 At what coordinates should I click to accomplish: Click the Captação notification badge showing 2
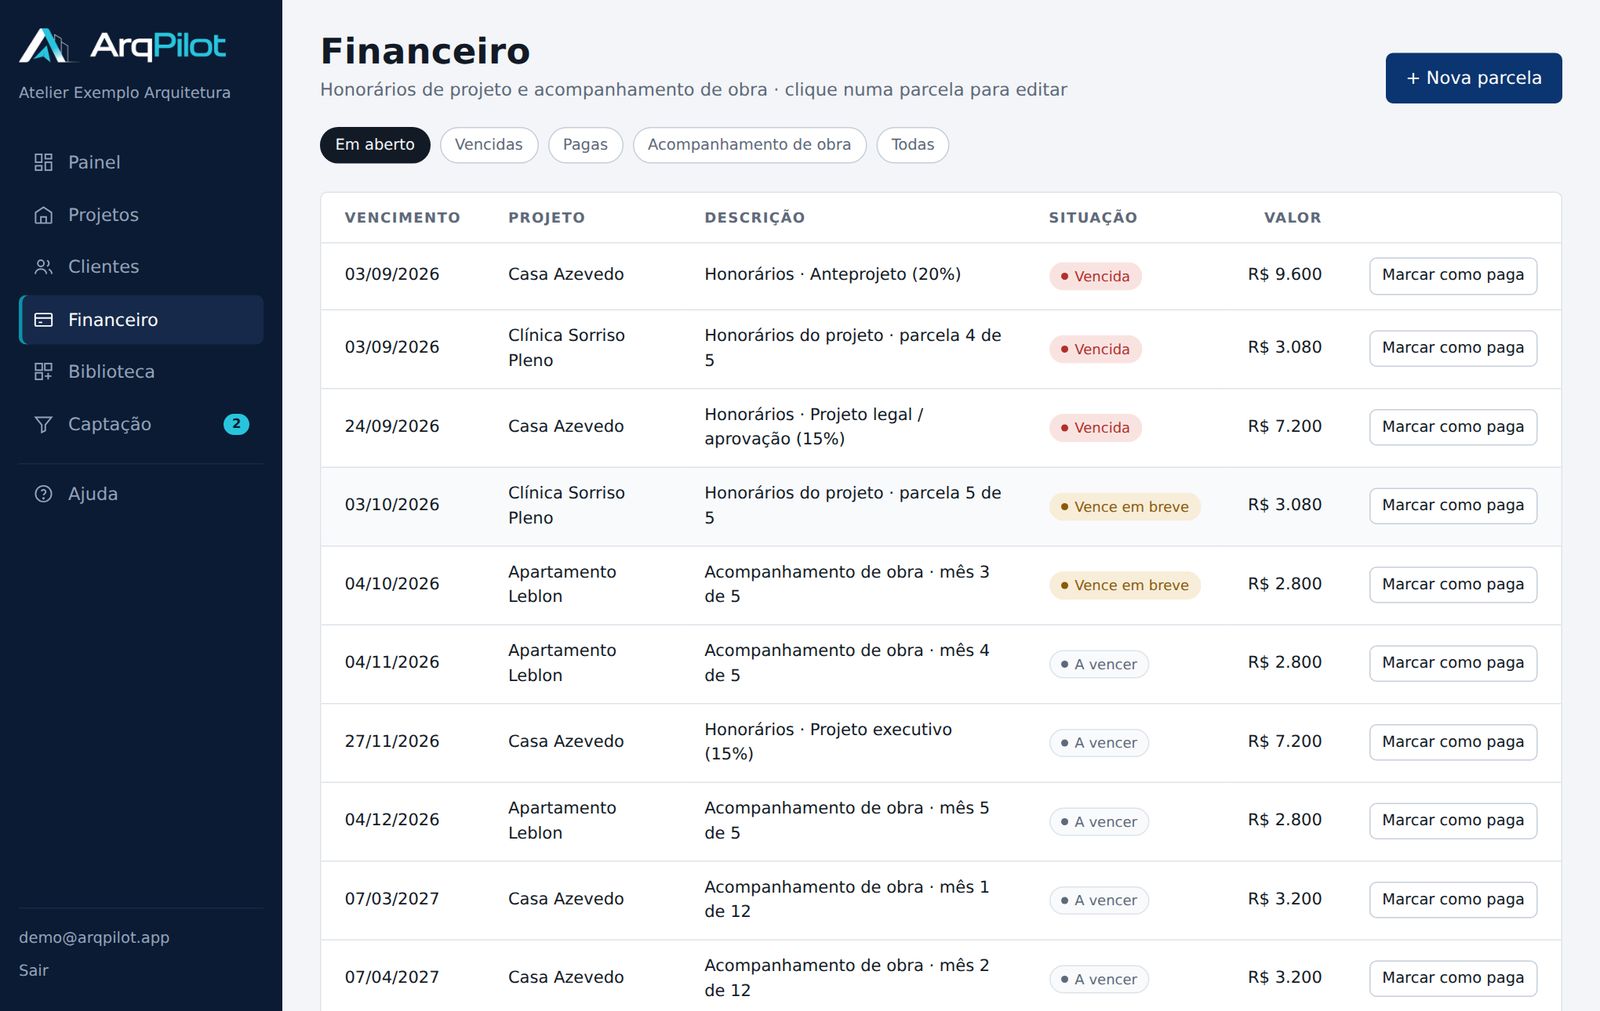pyautogui.click(x=236, y=424)
